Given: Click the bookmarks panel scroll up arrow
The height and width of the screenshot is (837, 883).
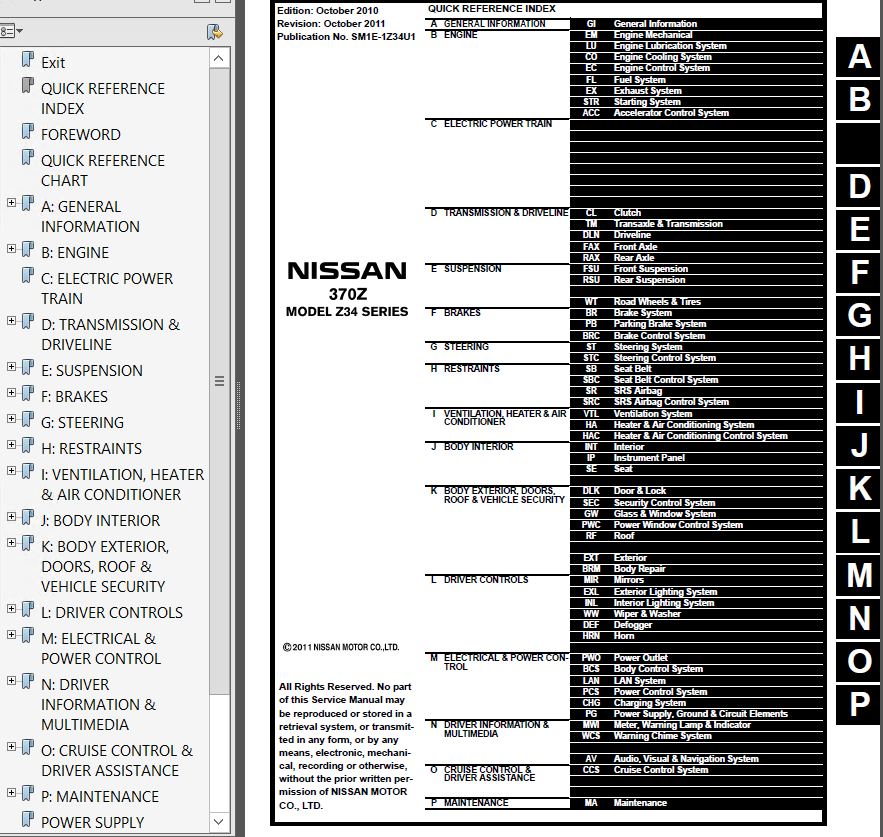Looking at the screenshot, I should coord(219,59).
